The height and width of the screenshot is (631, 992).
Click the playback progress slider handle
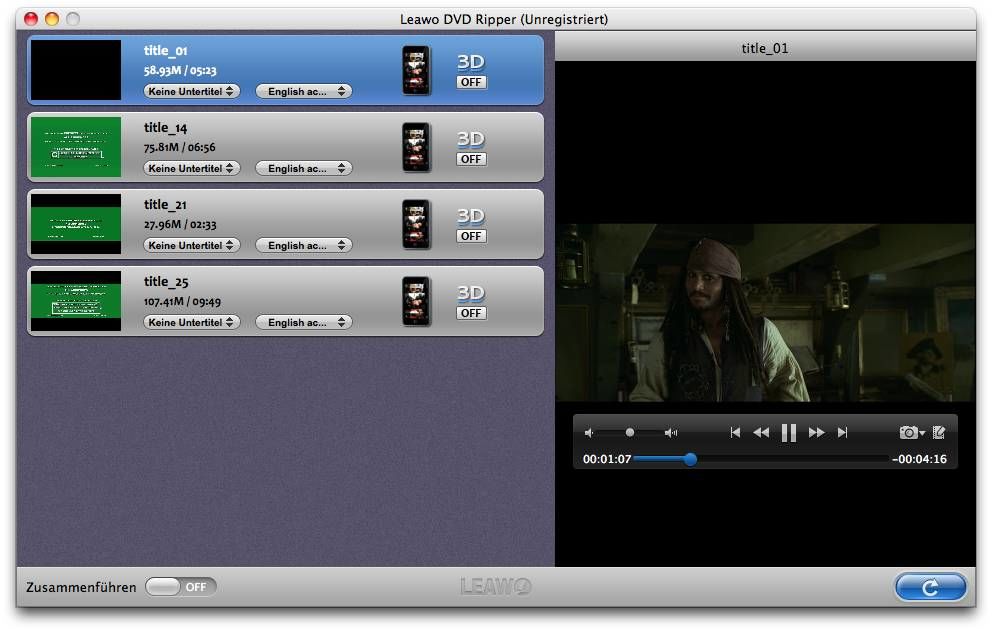(691, 459)
